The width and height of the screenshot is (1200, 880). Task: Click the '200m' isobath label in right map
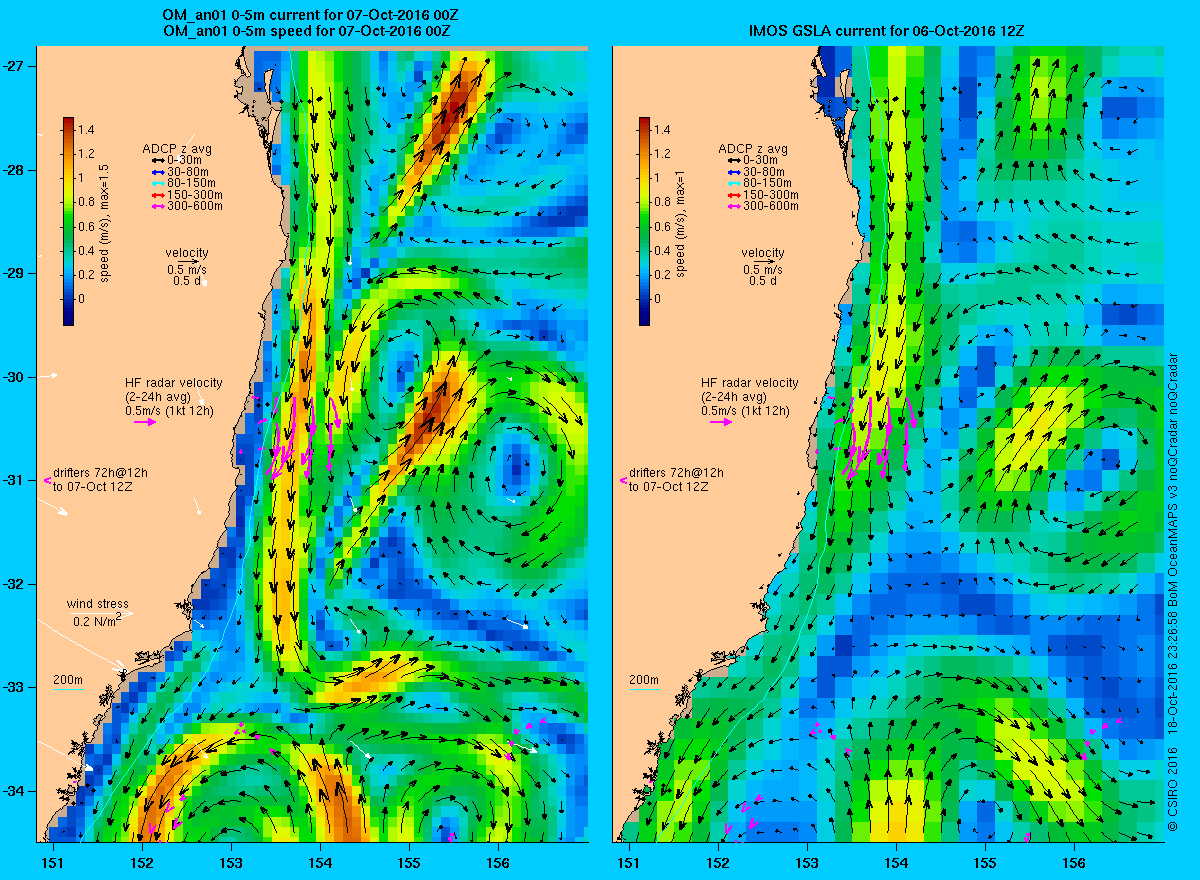[x=643, y=680]
